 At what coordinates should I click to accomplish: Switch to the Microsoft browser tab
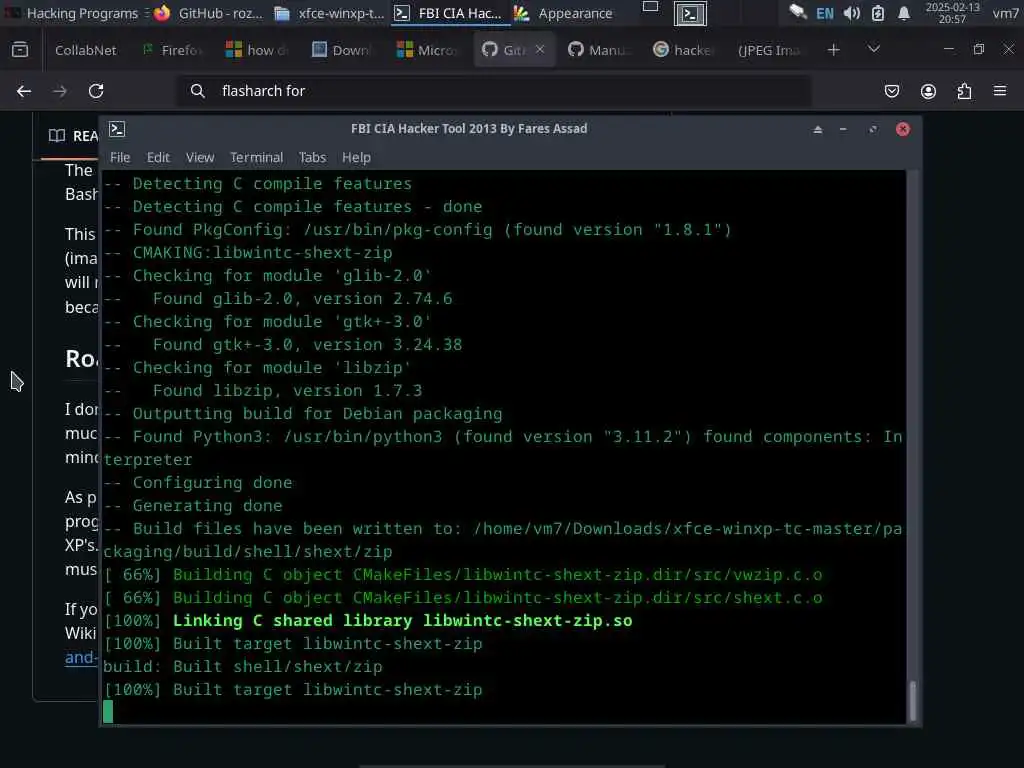427,50
